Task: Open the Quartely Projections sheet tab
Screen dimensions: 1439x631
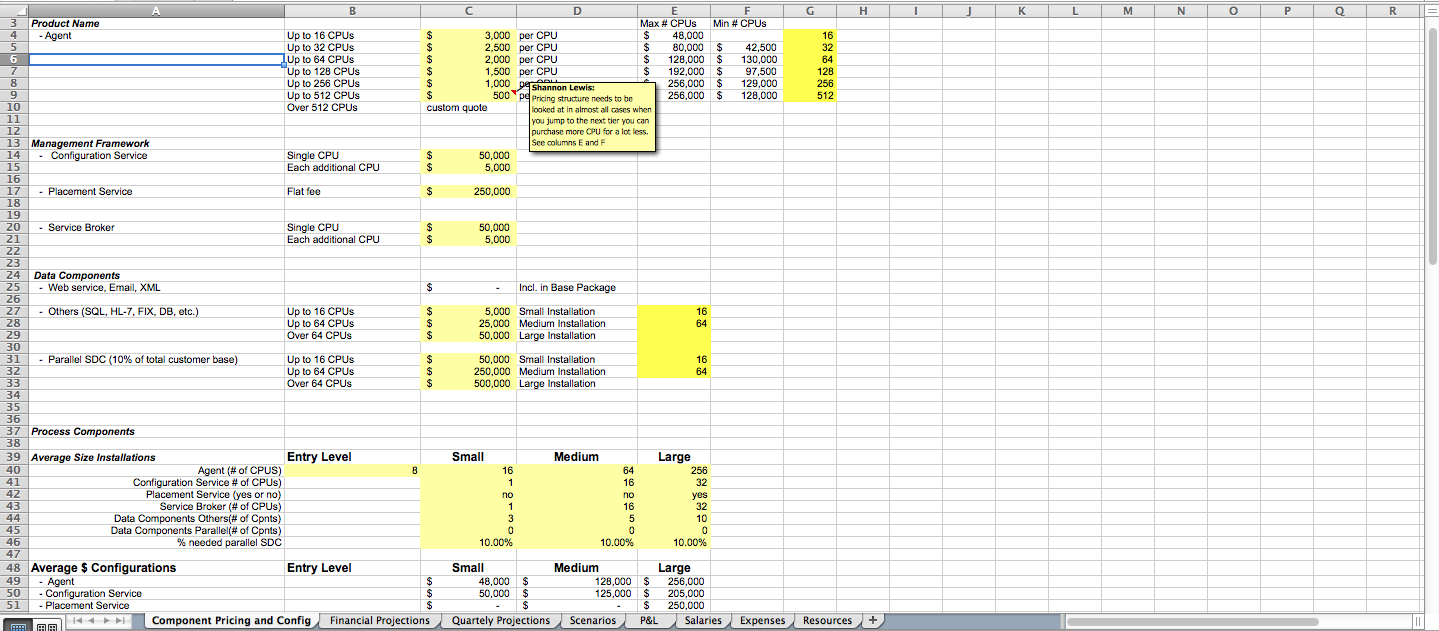Action: [501, 620]
